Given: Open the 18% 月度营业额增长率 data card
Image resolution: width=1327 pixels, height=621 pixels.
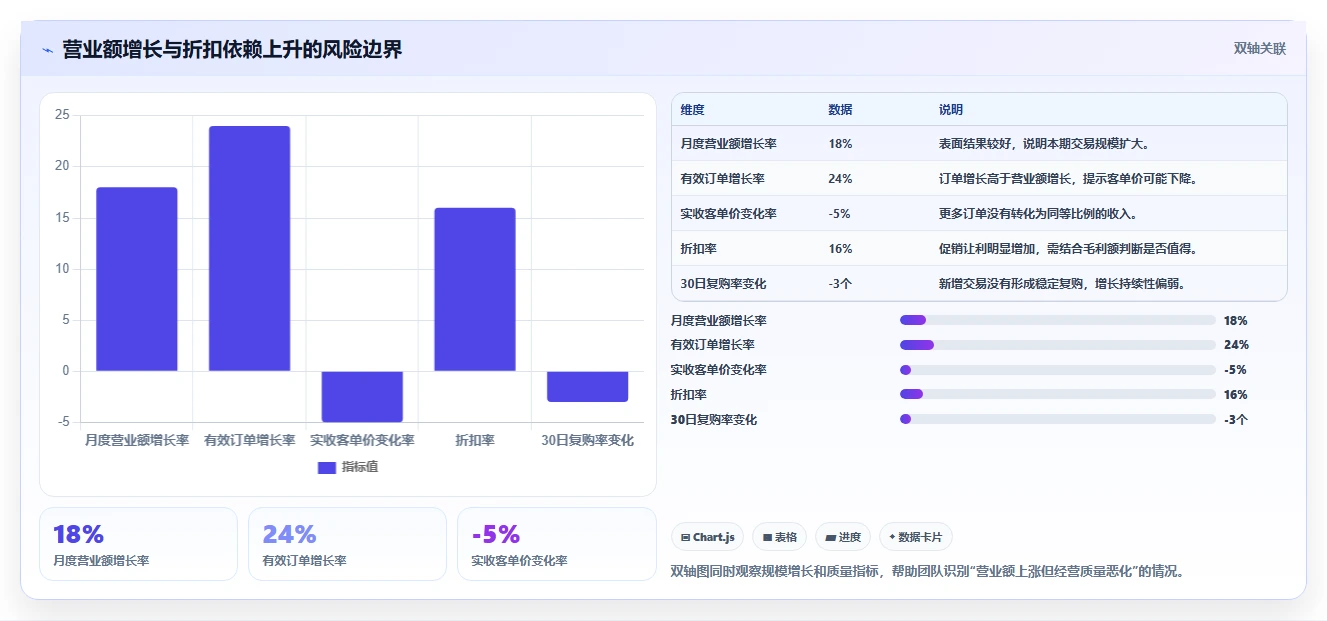Looking at the screenshot, I should [x=138, y=544].
